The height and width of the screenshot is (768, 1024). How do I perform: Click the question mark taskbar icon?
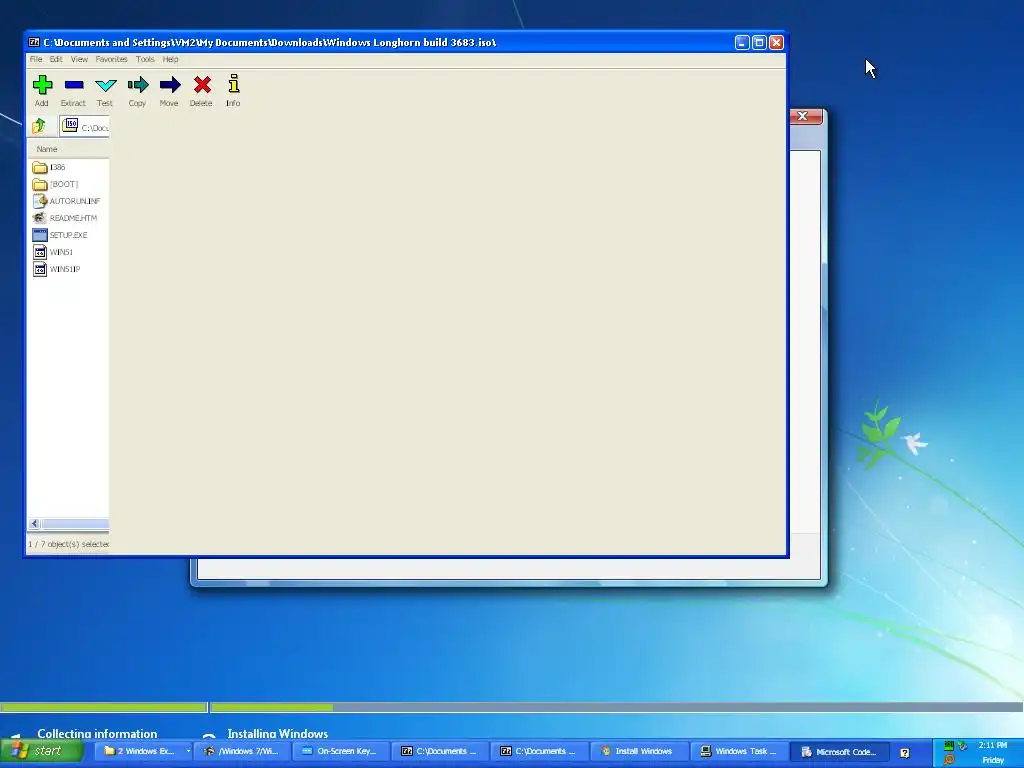(x=904, y=753)
